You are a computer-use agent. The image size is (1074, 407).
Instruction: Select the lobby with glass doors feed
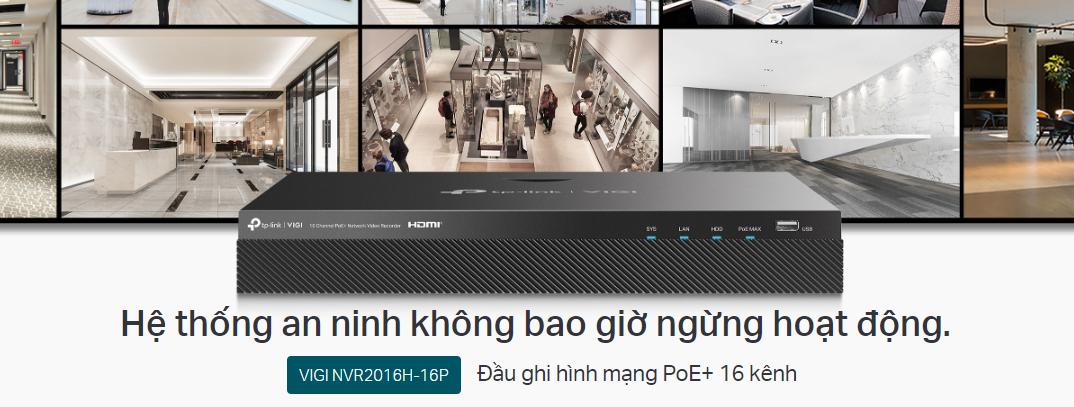pyautogui.click(x=208, y=120)
